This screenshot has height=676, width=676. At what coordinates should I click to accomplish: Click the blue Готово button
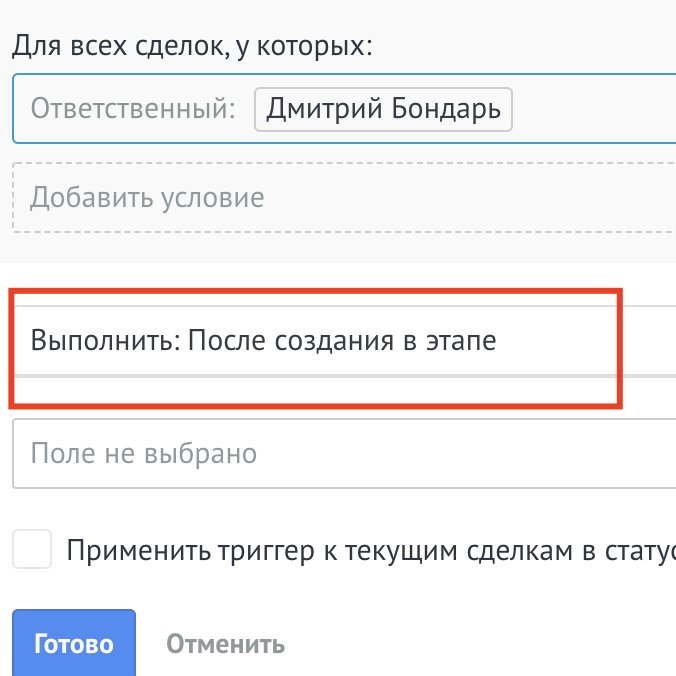tap(74, 642)
